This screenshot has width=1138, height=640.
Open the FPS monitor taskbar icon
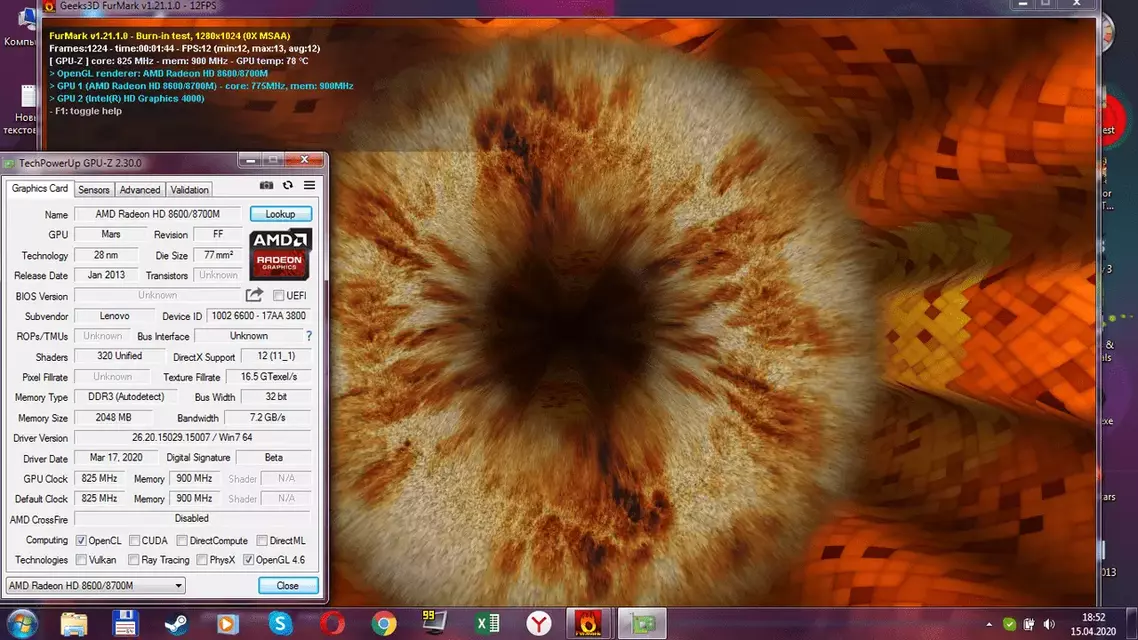(435, 623)
